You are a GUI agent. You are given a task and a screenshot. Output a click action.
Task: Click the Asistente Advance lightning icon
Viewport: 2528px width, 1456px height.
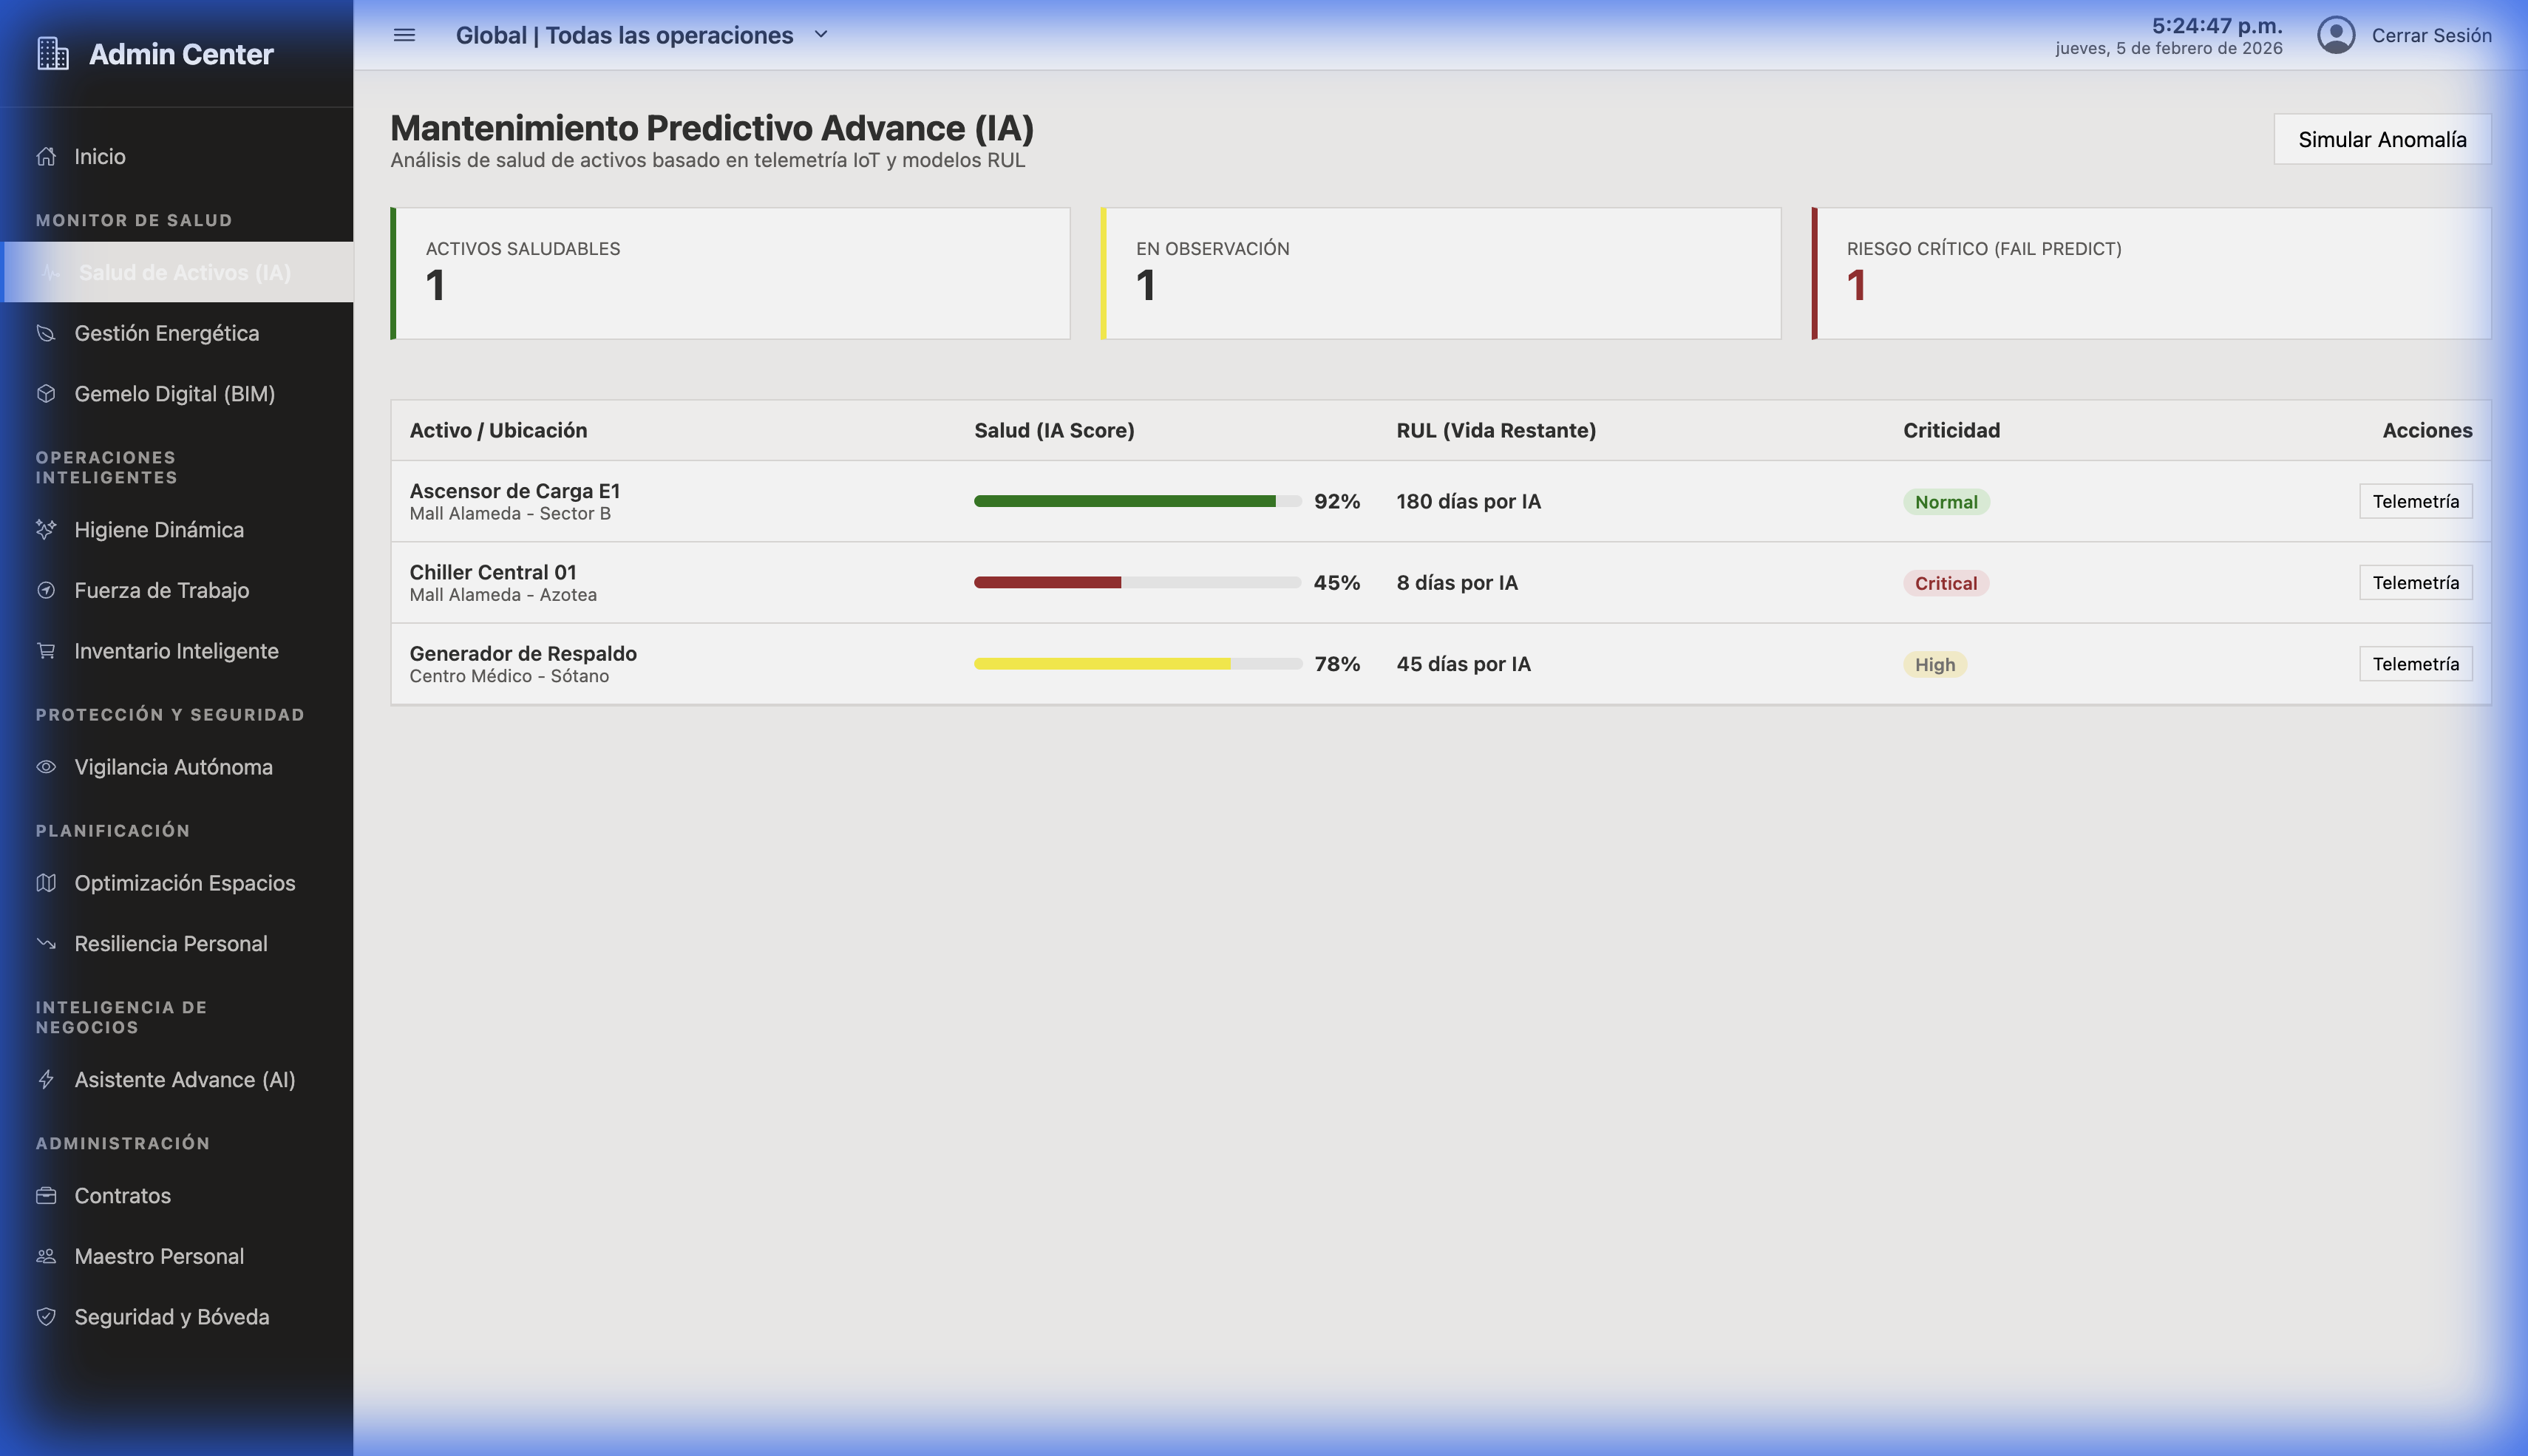[46, 1080]
